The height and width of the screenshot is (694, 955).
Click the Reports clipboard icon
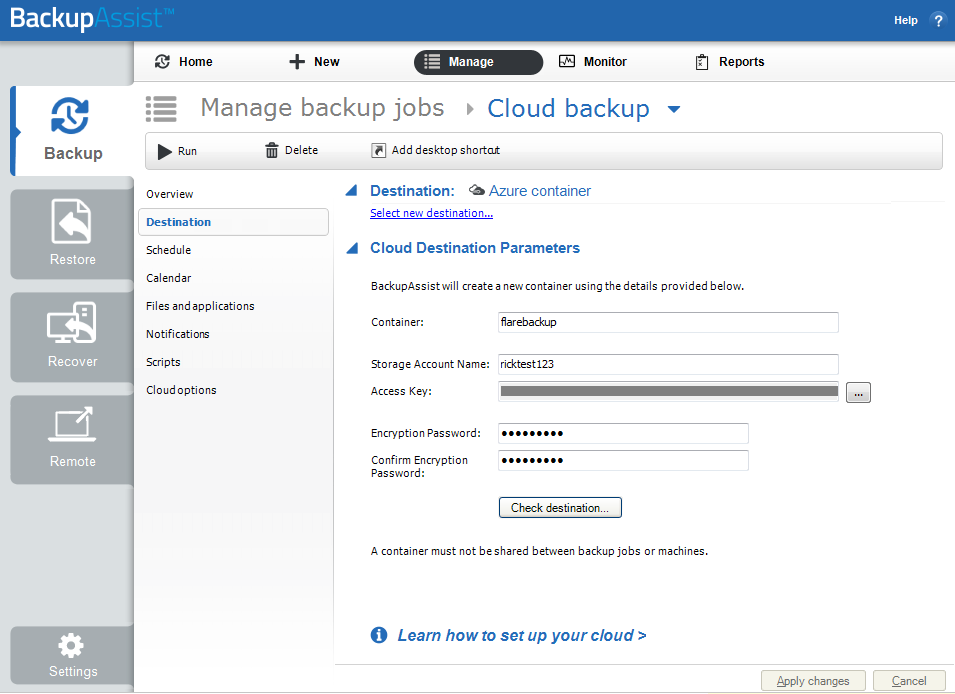[x=702, y=62]
